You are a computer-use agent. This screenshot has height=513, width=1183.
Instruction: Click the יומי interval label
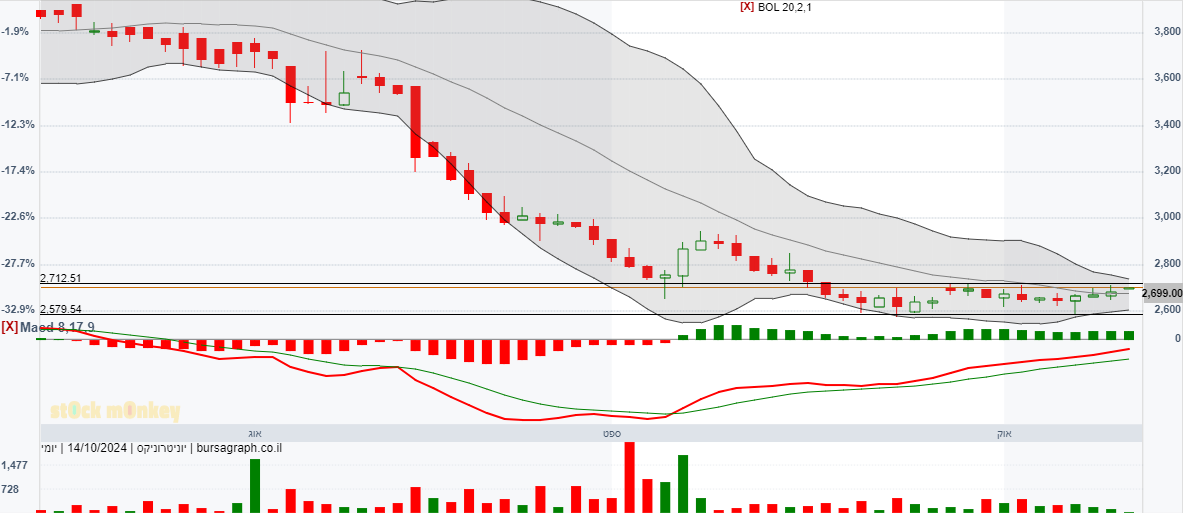point(49,448)
